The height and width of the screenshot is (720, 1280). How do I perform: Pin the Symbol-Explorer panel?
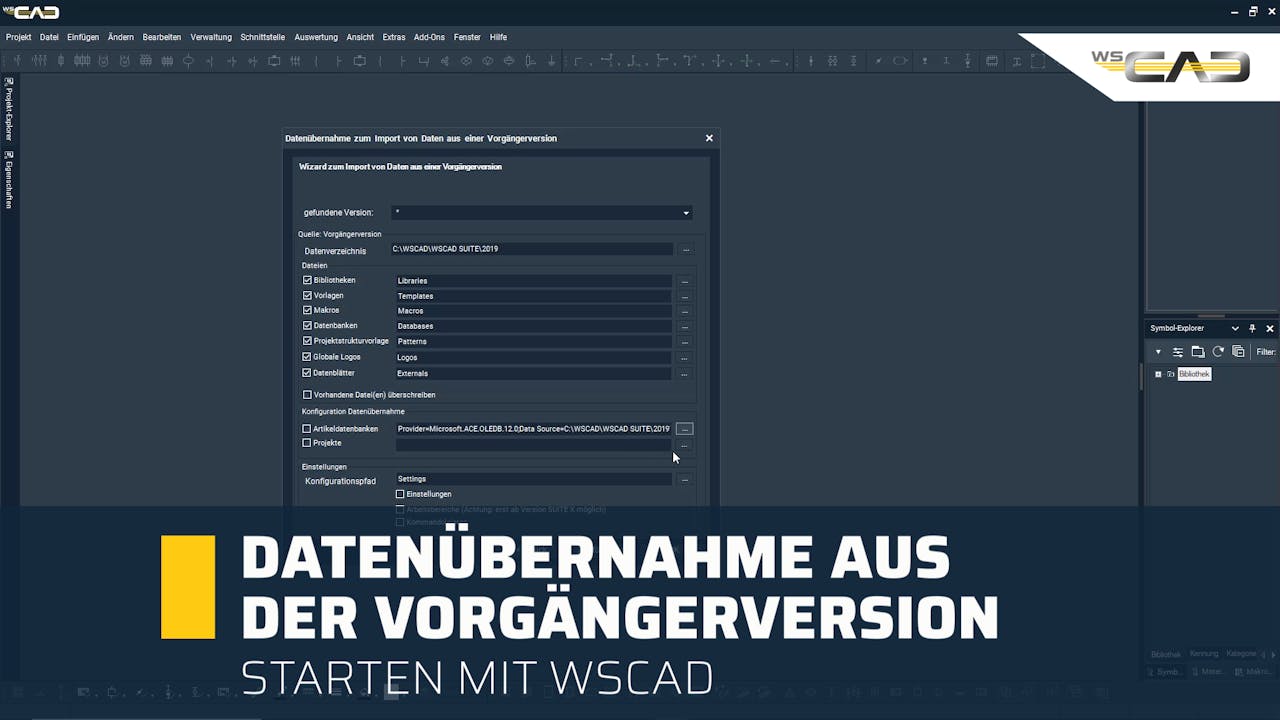[x=1252, y=328]
